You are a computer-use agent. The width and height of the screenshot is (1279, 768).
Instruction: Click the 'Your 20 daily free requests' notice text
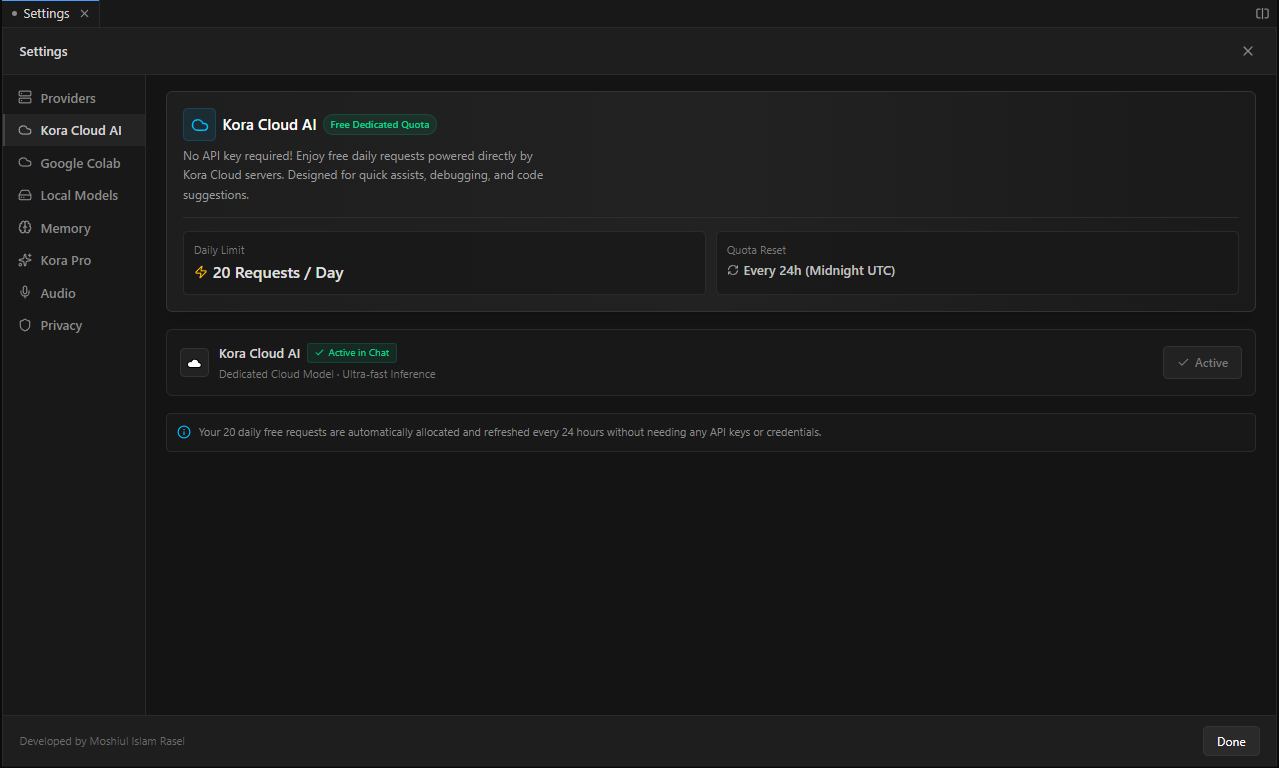510,432
